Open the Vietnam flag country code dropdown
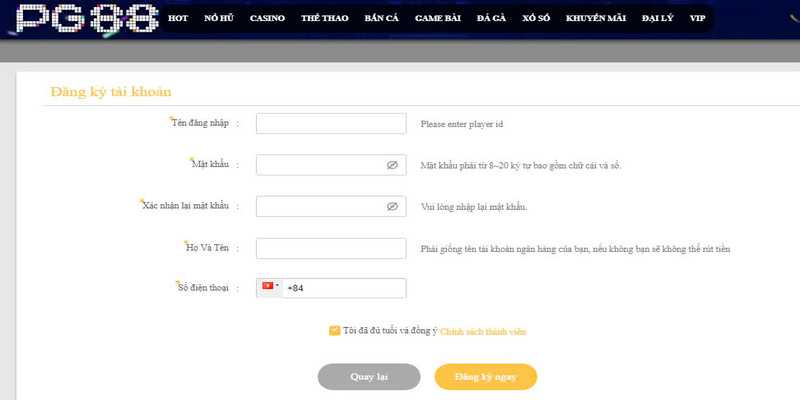This screenshot has width=800, height=400. point(270,288)
